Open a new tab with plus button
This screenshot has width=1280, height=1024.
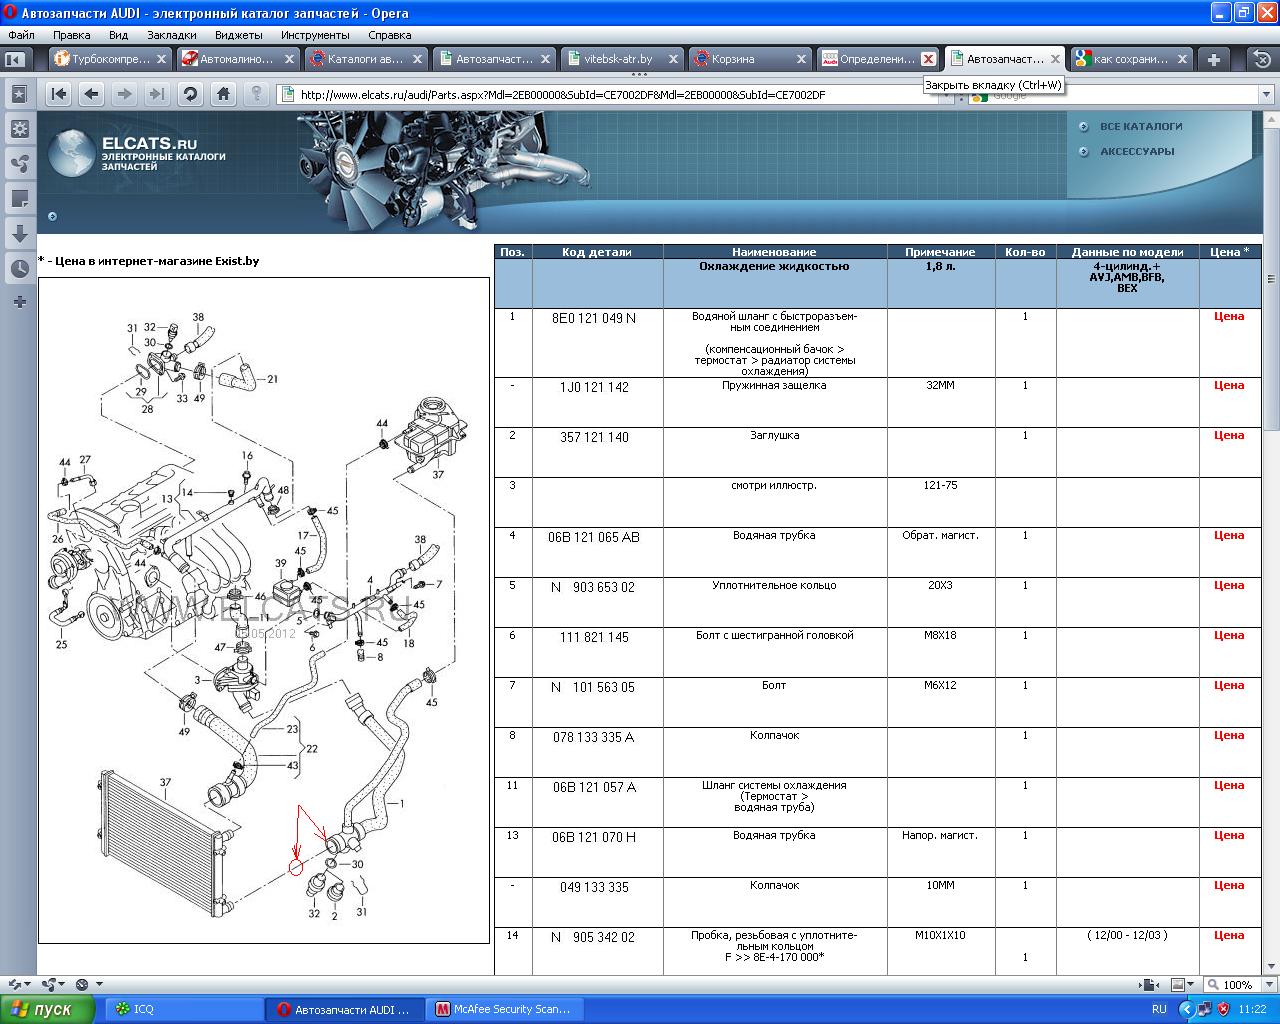(x=1213, y=59)
